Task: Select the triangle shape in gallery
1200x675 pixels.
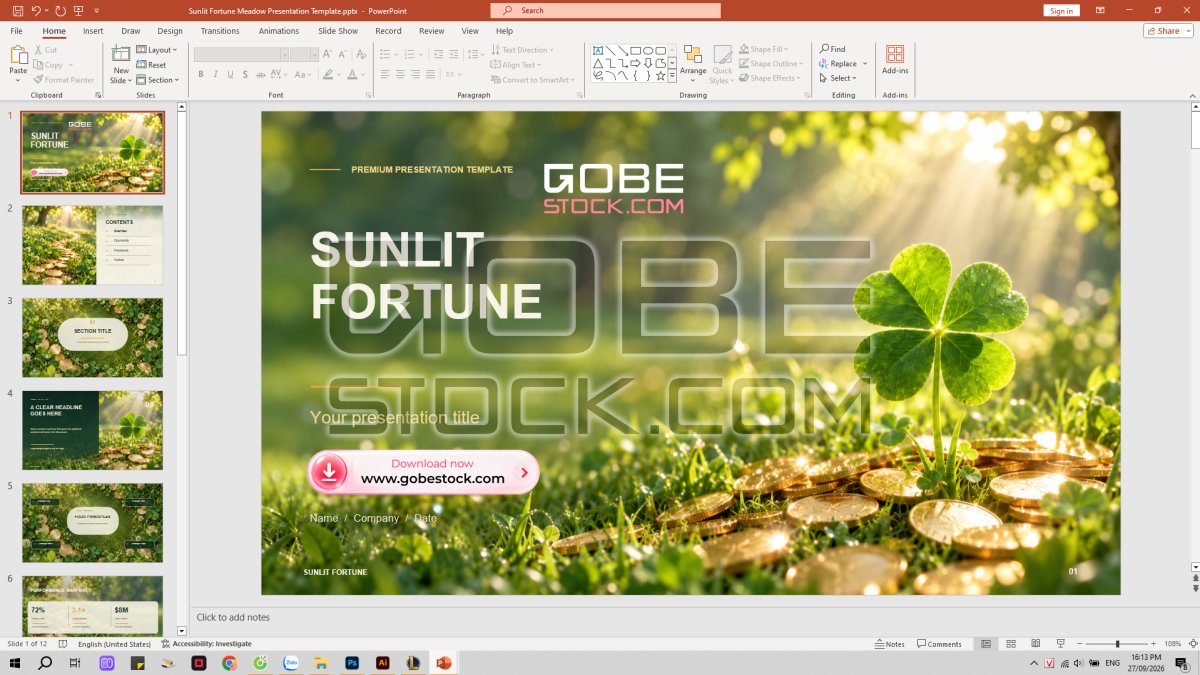Action: click(x=598, y=63)
